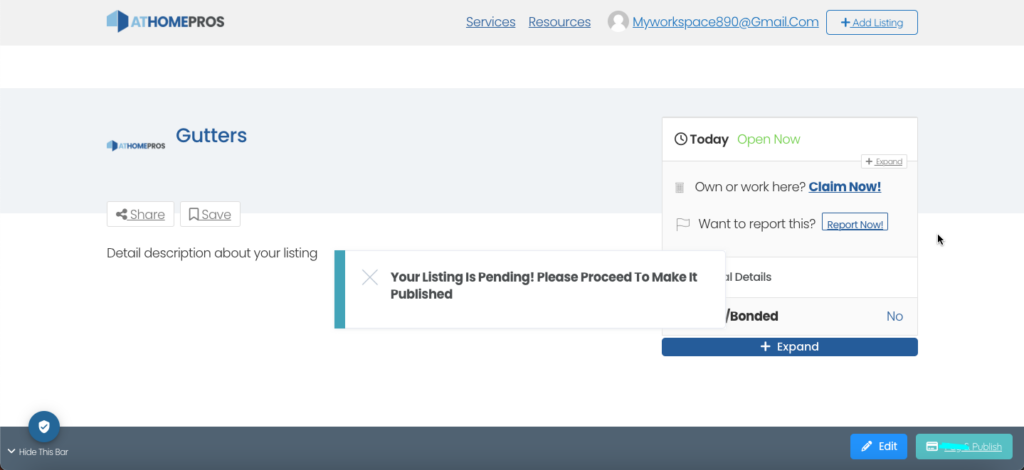Viewport: 1024px width, 470px height.
Task: Click the Claim Now! link
Action: pos(844,187)
